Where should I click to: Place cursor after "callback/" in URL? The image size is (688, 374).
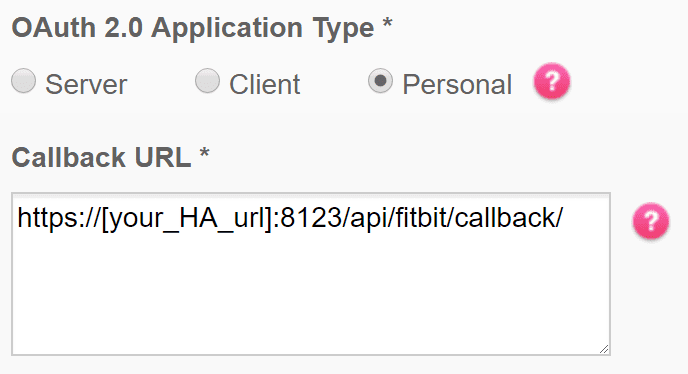point(564,218)
